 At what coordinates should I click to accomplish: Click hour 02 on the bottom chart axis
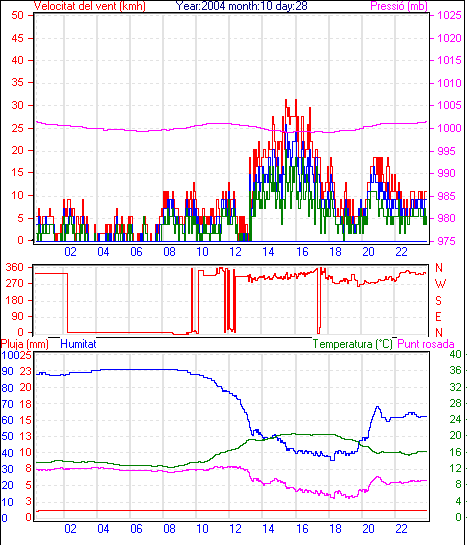point(70,529)
